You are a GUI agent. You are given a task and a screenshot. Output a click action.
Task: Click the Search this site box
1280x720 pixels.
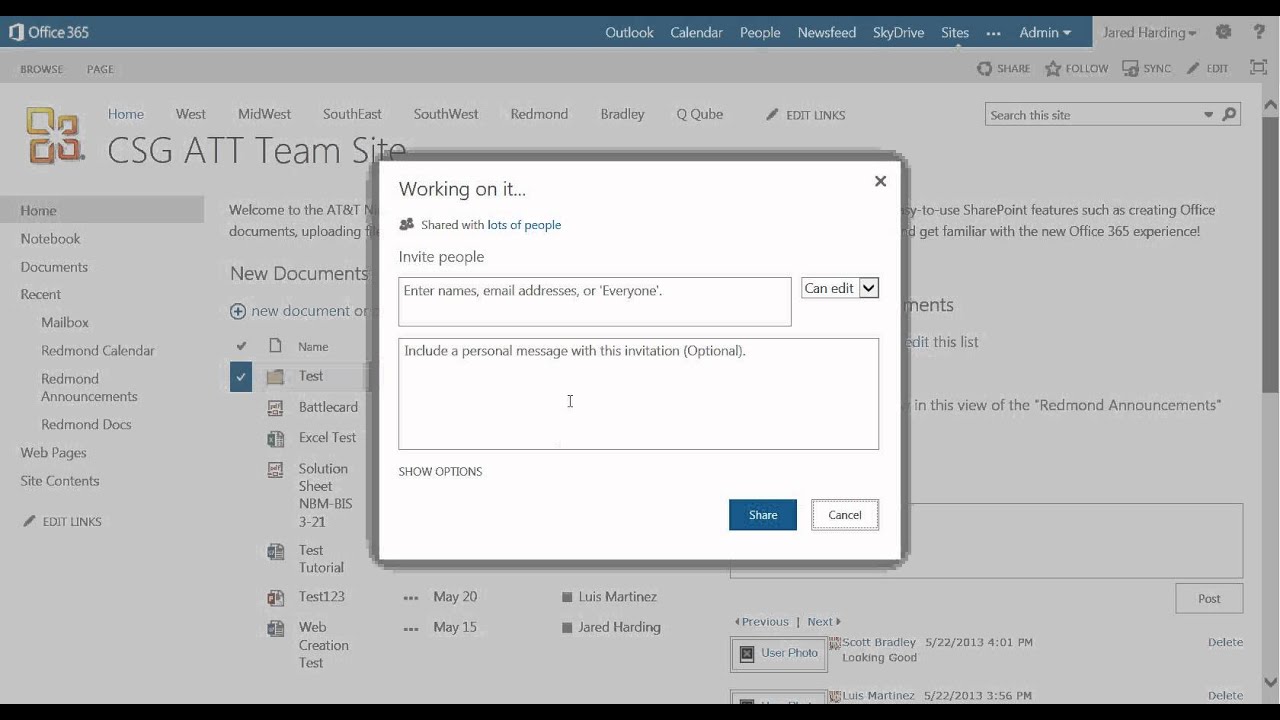pos(1096,115)
